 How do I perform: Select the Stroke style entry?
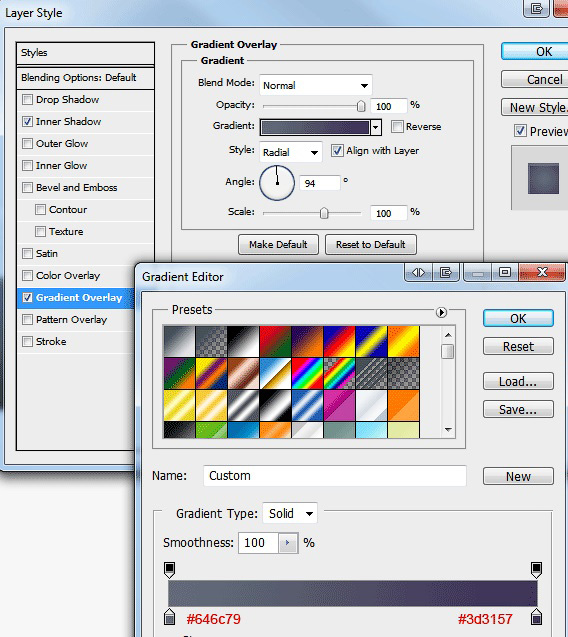(x=76, y=342)
